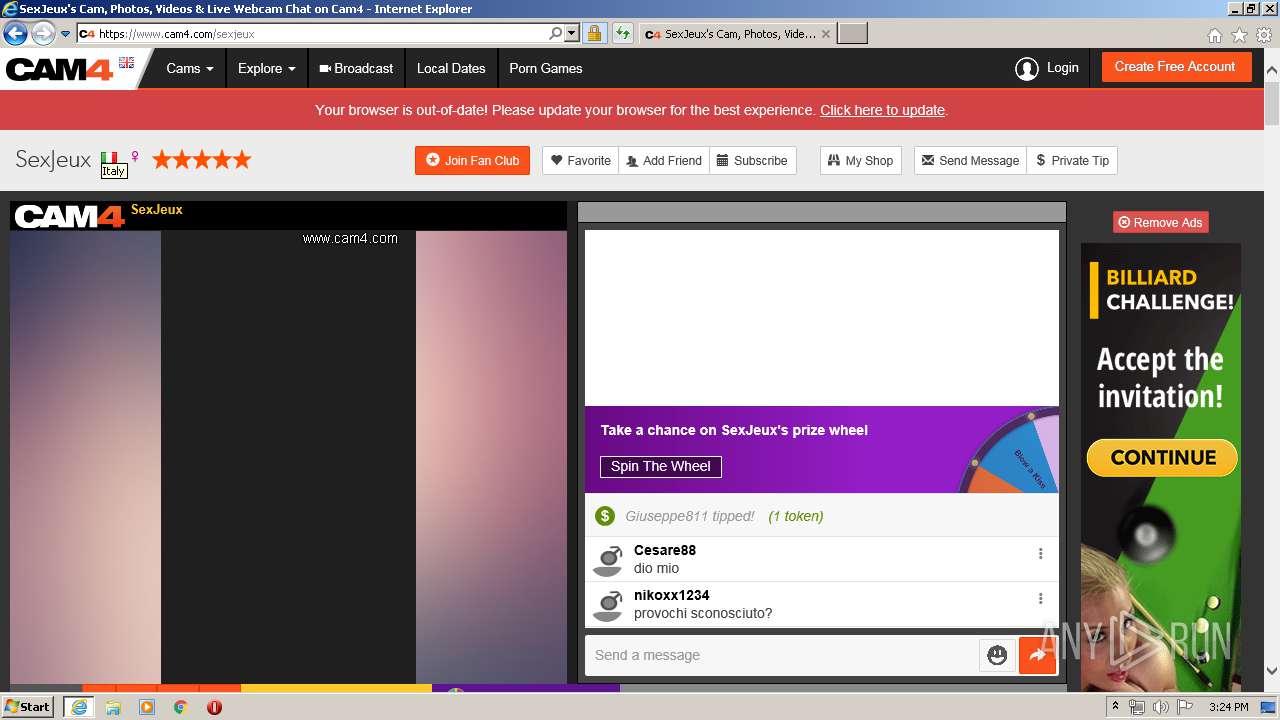Image resolution: width=1280 pixels, height=720 pixels.
Task: Click Send Message button
Action: click(x=970, y=160)
